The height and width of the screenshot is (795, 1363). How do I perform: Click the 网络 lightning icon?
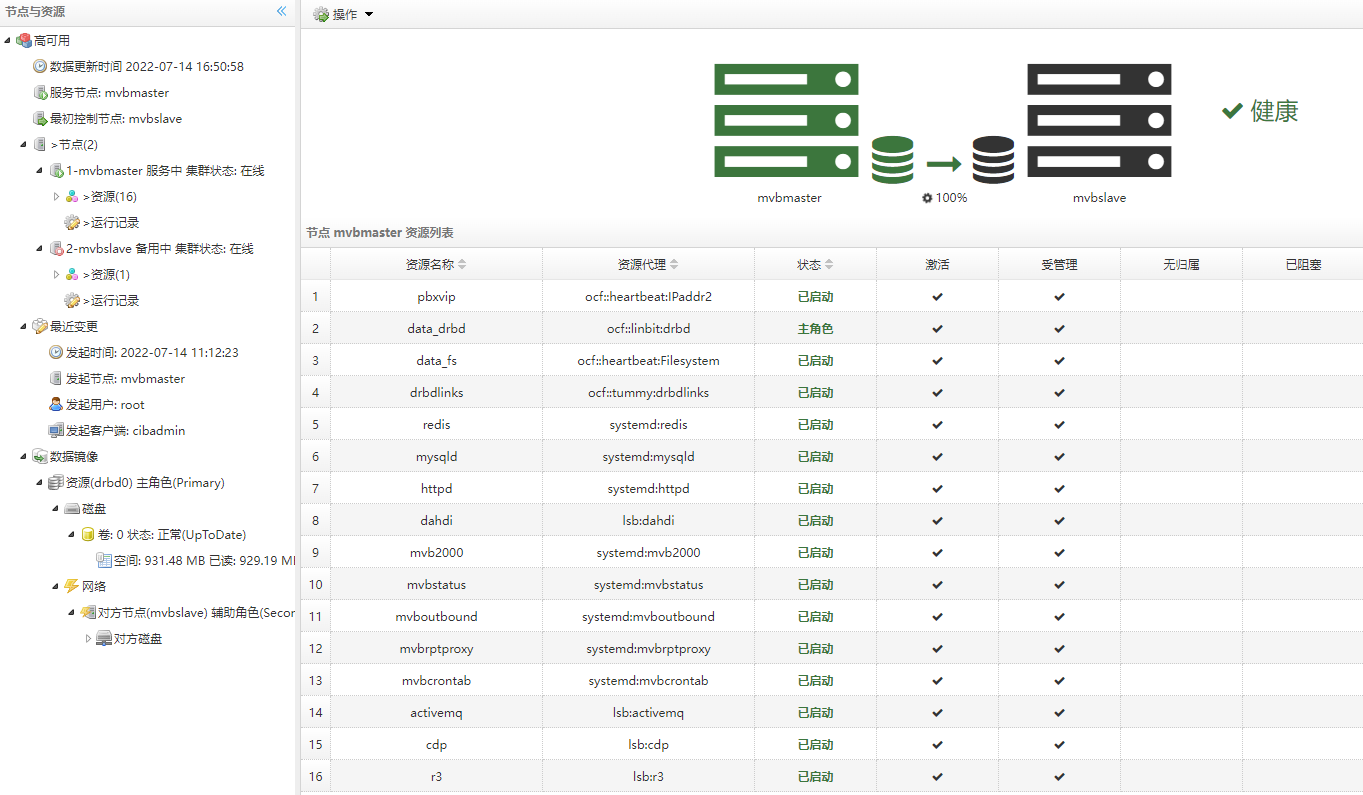(72, 587)
